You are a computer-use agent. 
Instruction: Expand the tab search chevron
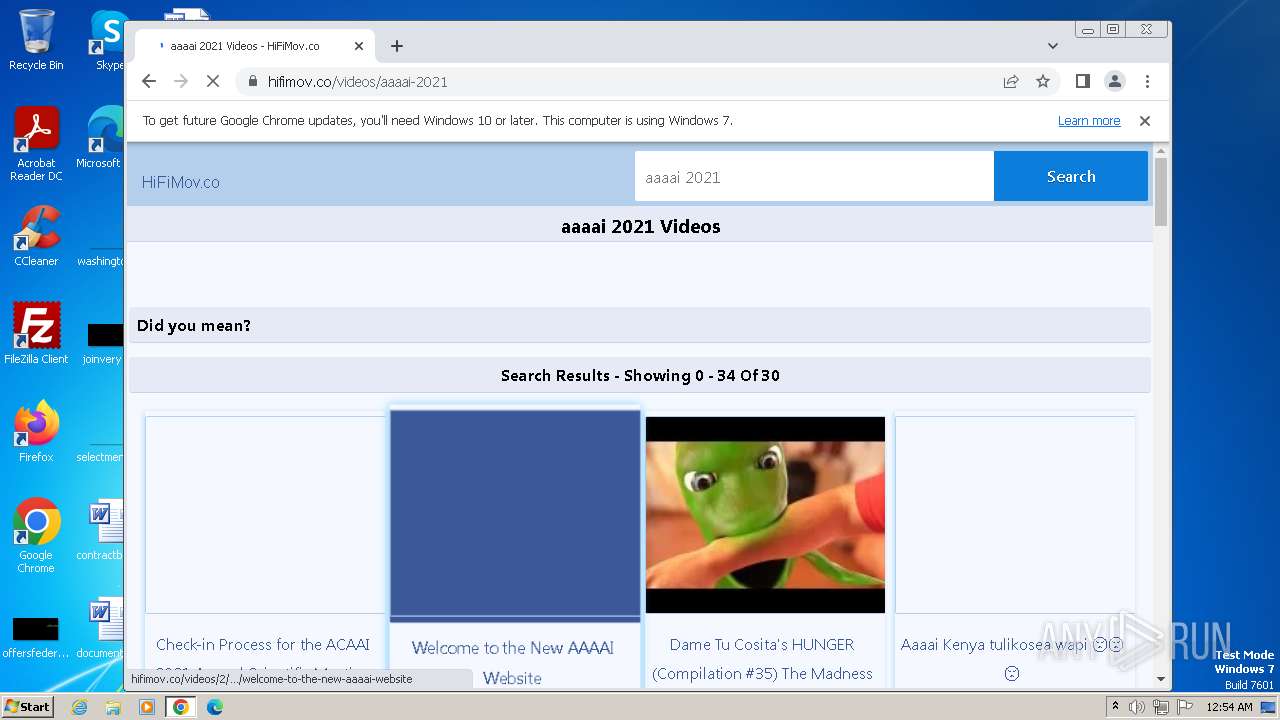click(x=1052, y=46)
